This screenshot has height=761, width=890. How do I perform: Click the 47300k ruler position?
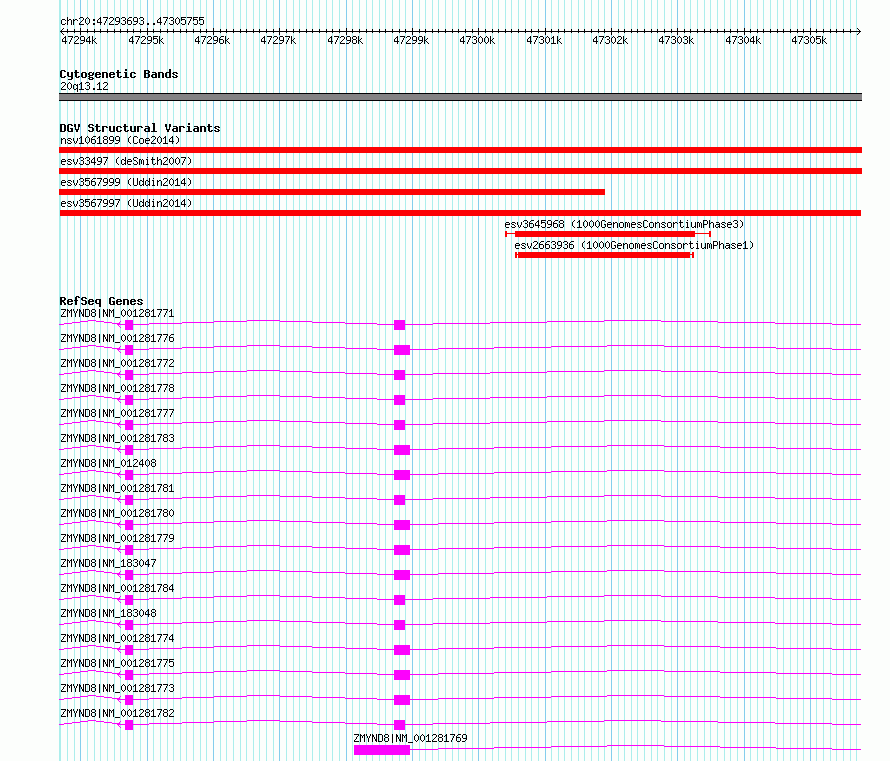tap(477, 40)
